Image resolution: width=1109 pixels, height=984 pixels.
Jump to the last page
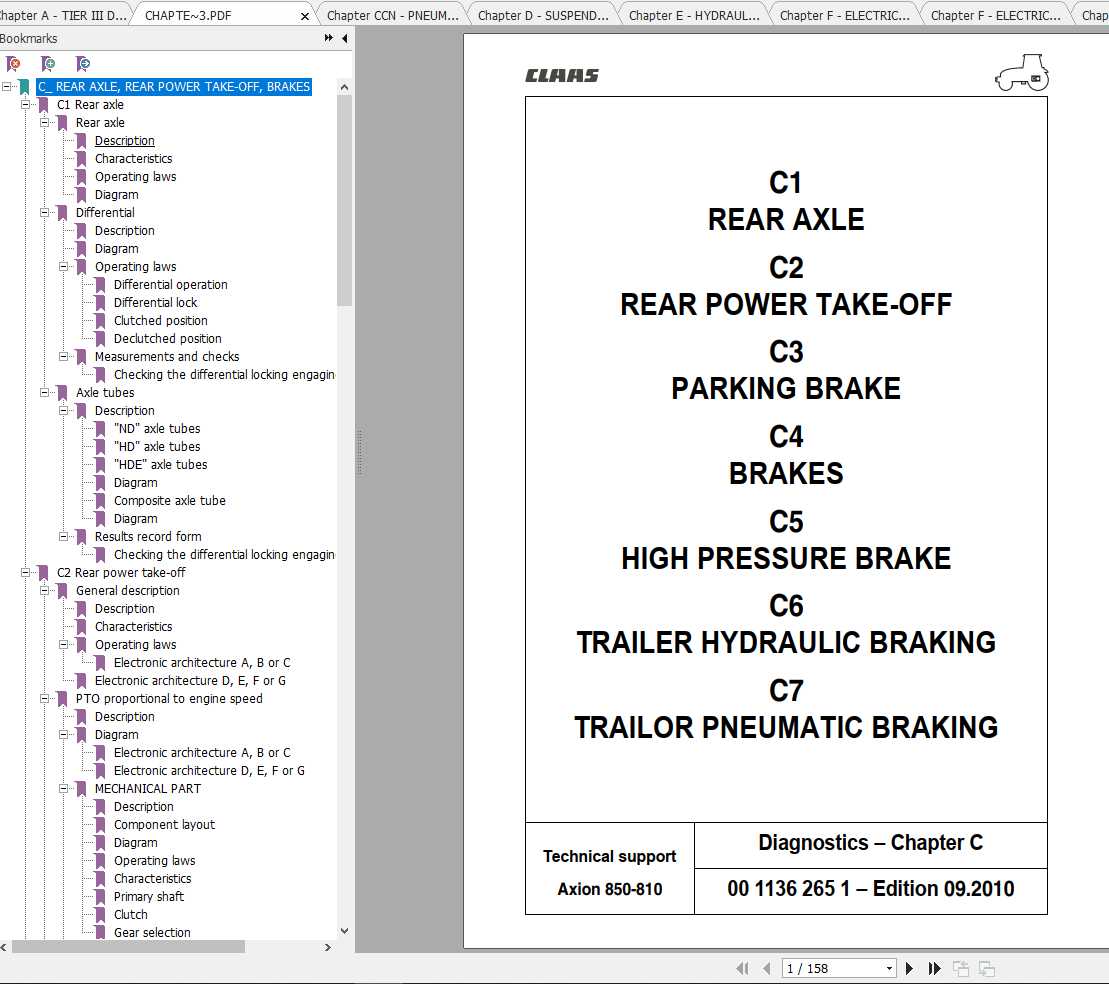(935, 968)
